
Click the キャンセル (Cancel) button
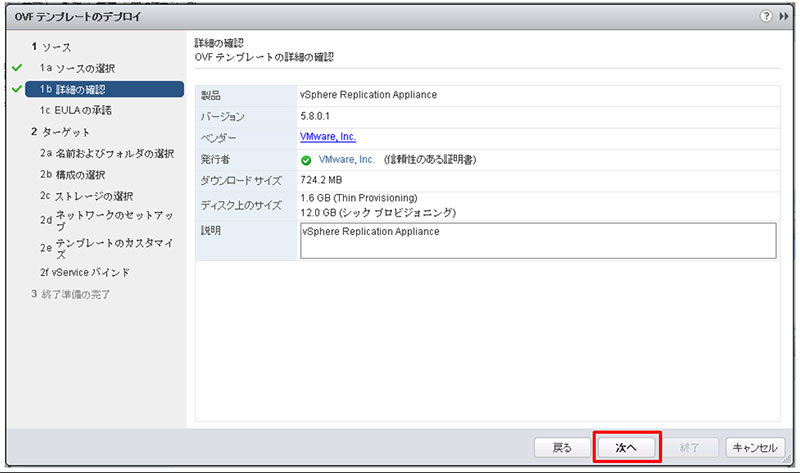(755, 447)
